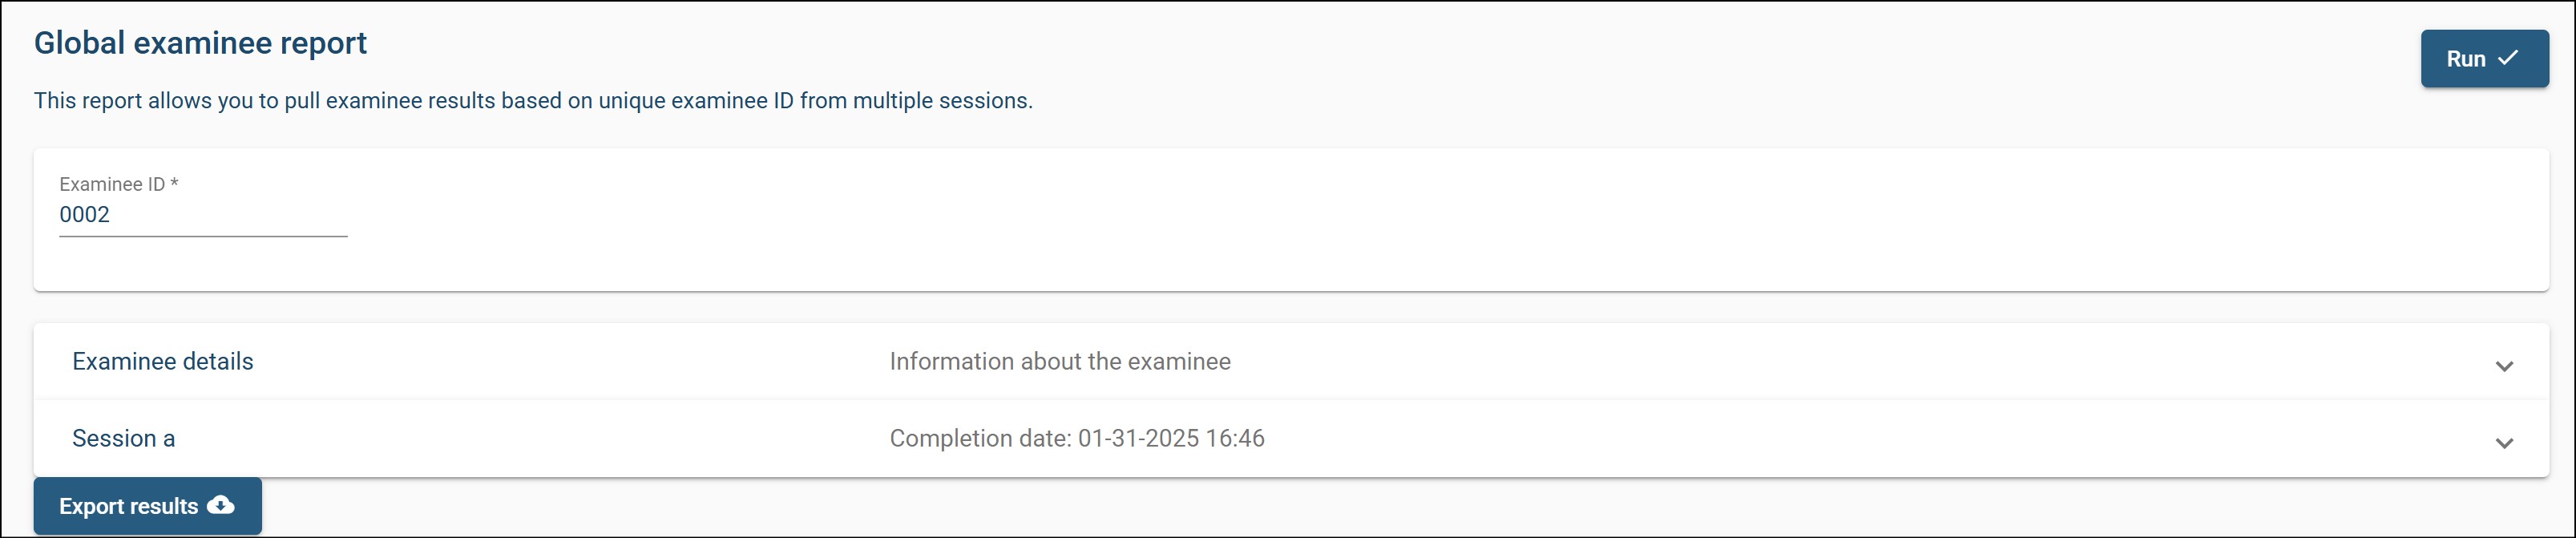This screenshot has height=538, width=2576.
Task: Open the Examinee details panel header
Action: click(x=163, y=361)
